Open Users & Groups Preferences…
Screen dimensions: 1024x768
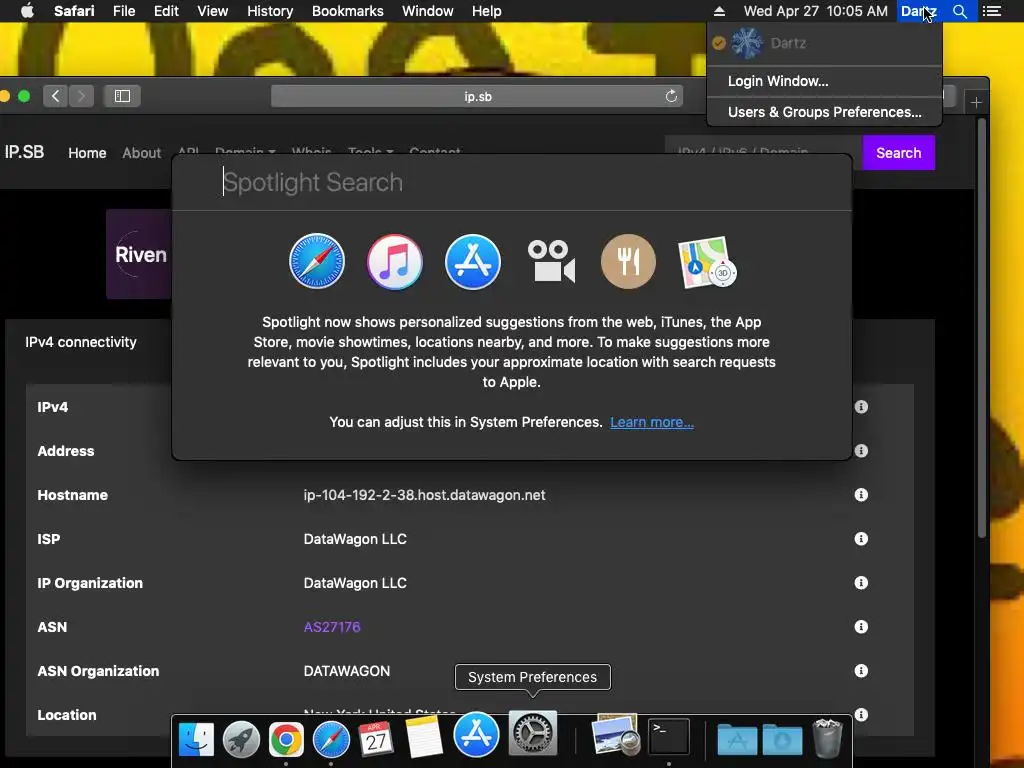tap(824, 112)
